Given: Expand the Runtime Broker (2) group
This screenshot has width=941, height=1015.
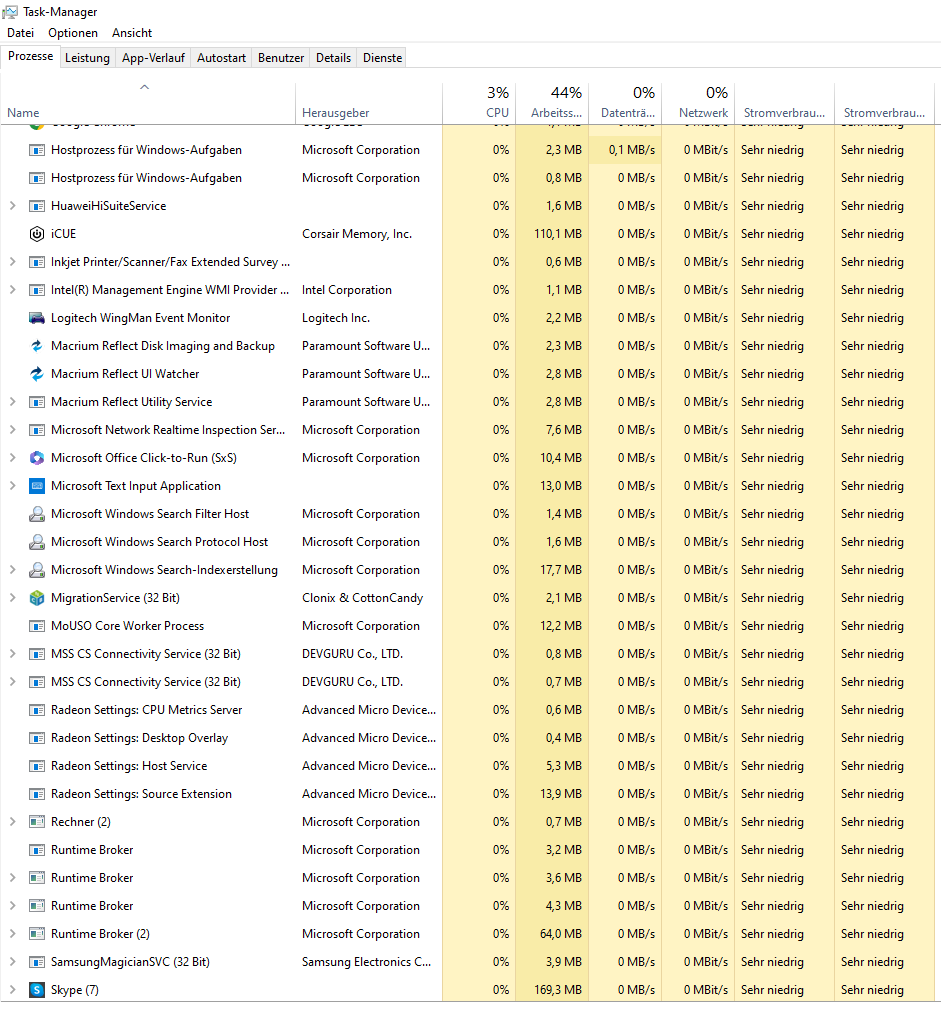Looking at the screenshot, I should [x=12, y=933].
